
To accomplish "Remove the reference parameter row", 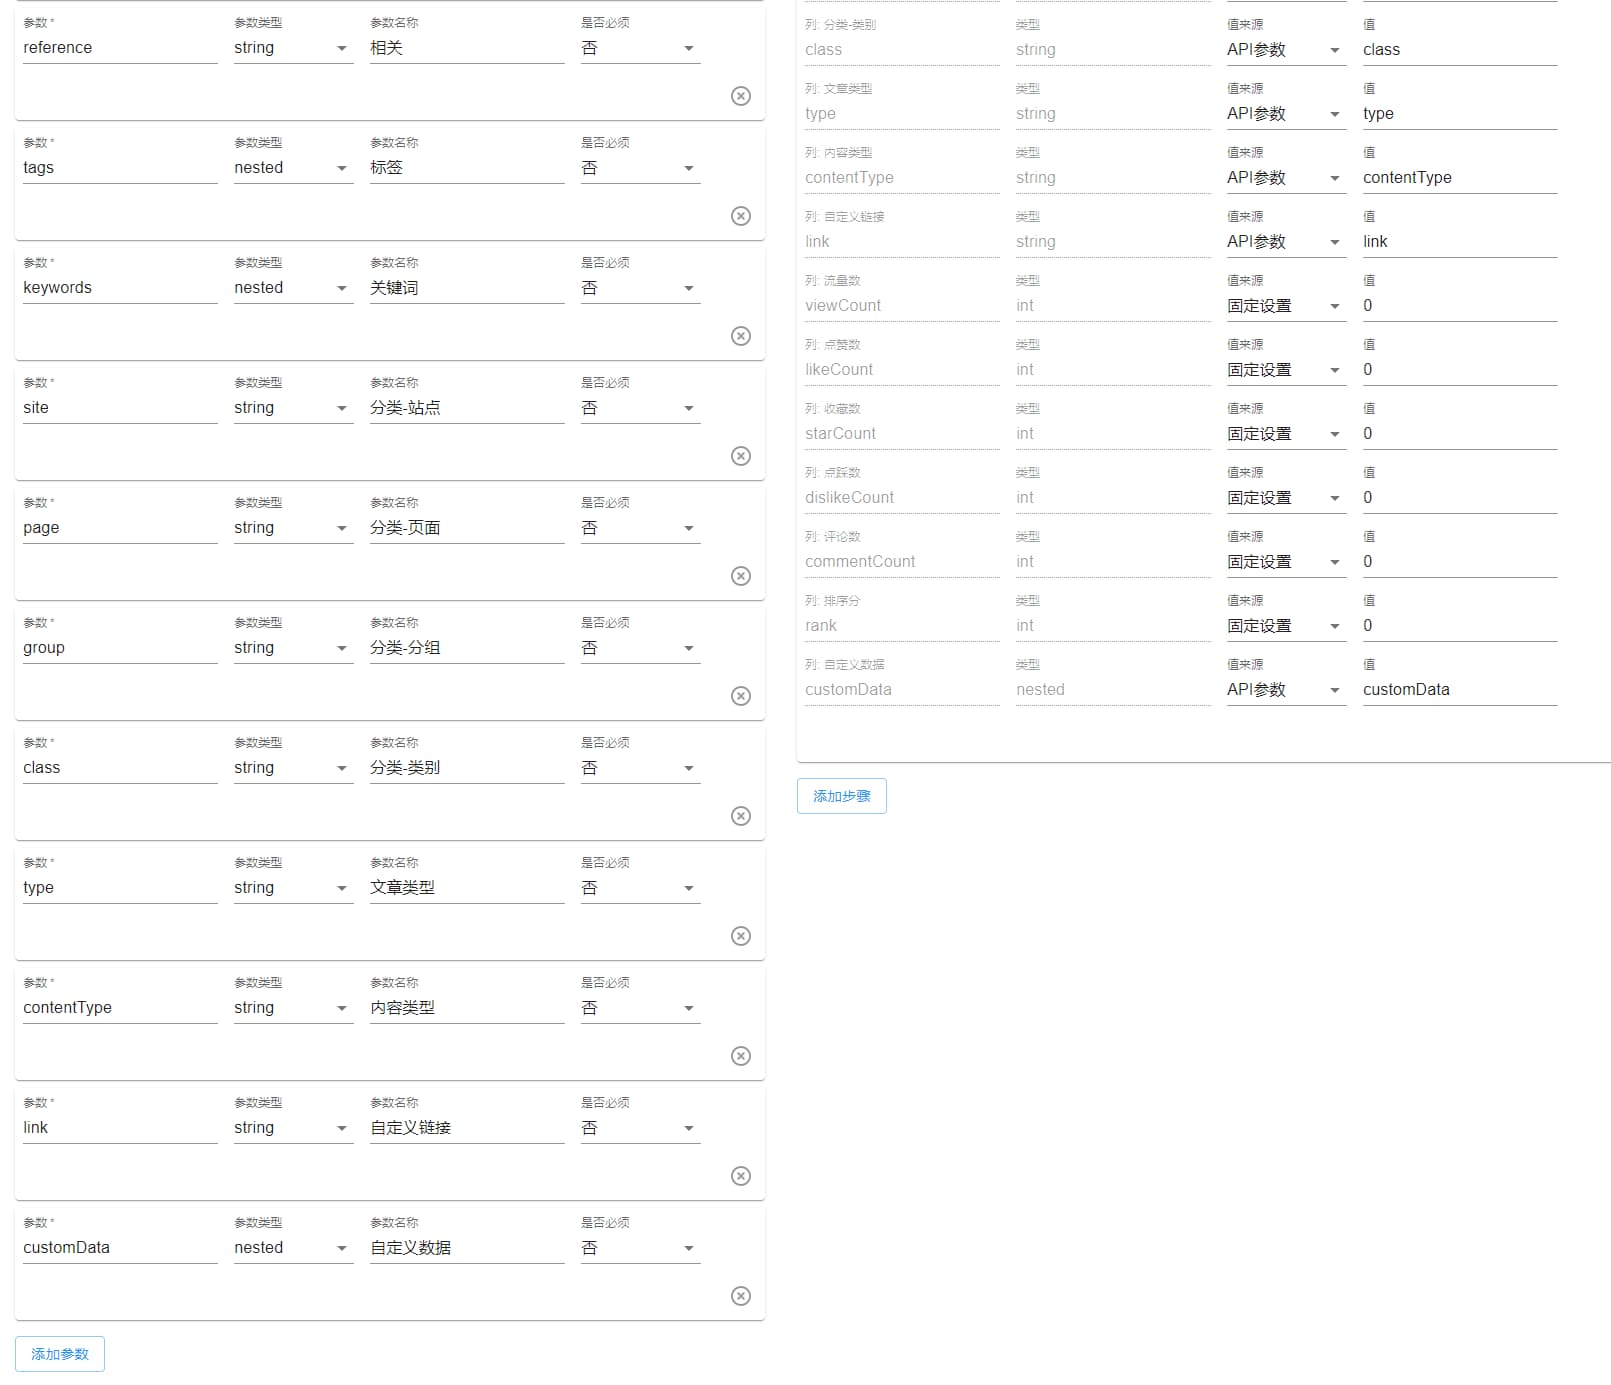I will click(740, 96).
